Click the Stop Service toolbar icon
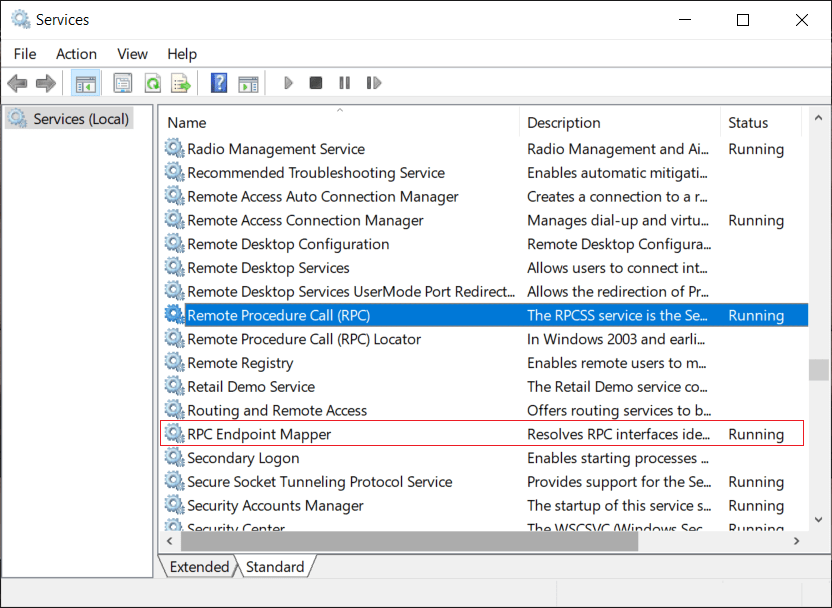 pyautogui.click(x=315, y=82)
